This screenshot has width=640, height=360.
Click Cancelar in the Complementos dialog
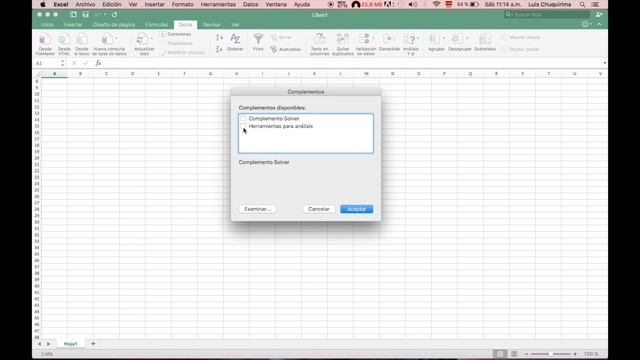tap(319, 209)
